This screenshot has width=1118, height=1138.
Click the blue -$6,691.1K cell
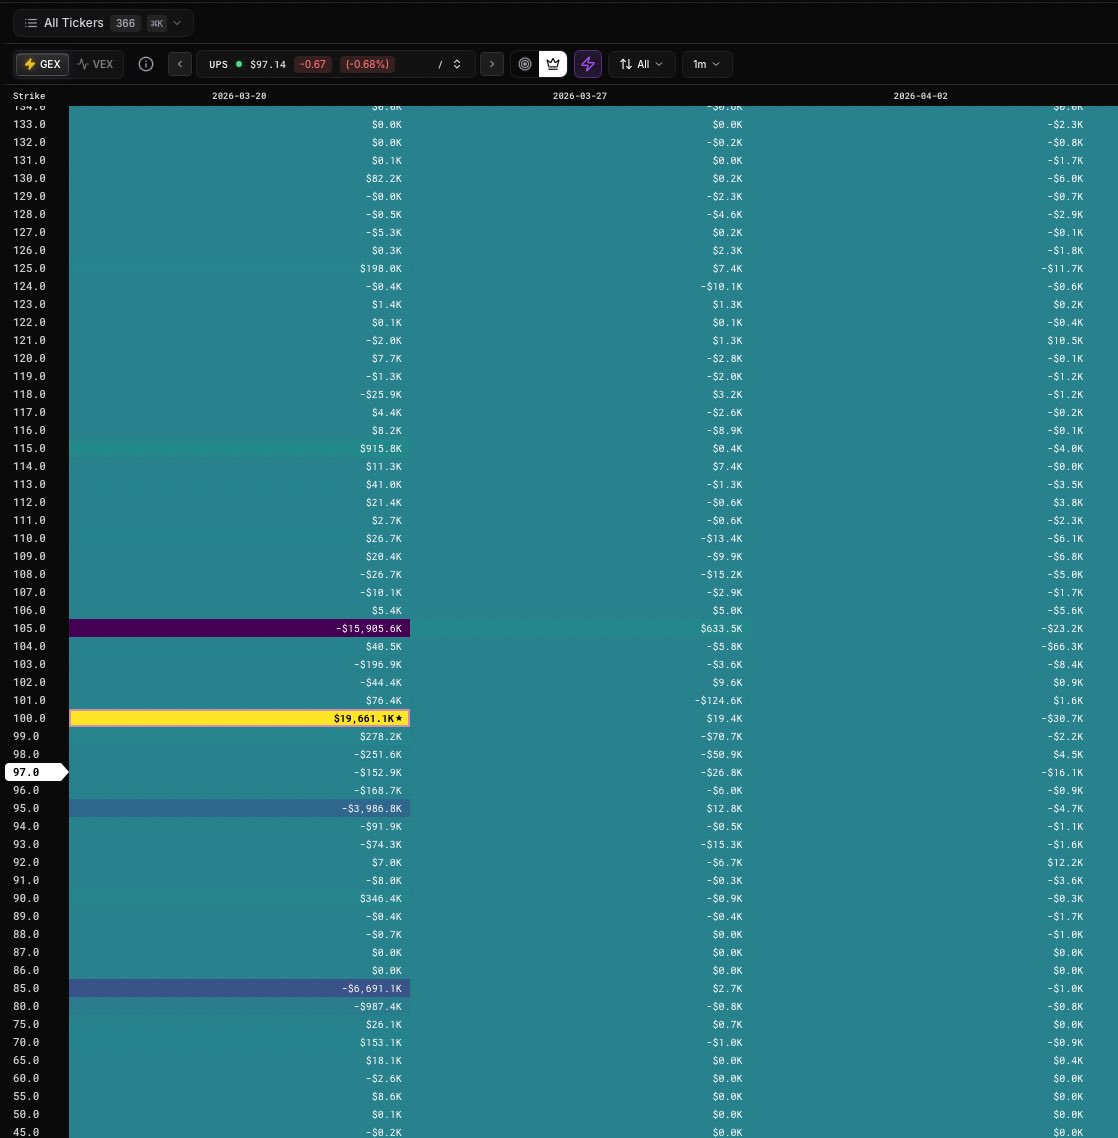coord(240,988)
